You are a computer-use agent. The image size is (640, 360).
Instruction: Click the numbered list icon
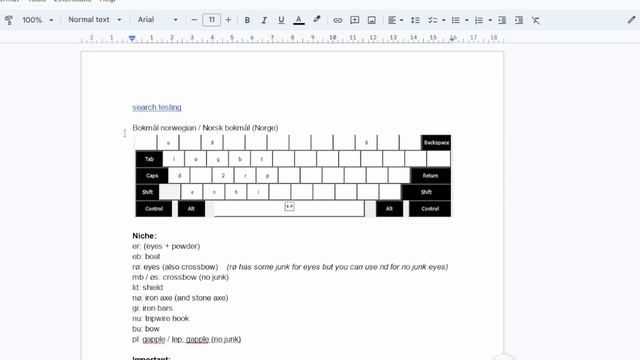tap(479, 20)
